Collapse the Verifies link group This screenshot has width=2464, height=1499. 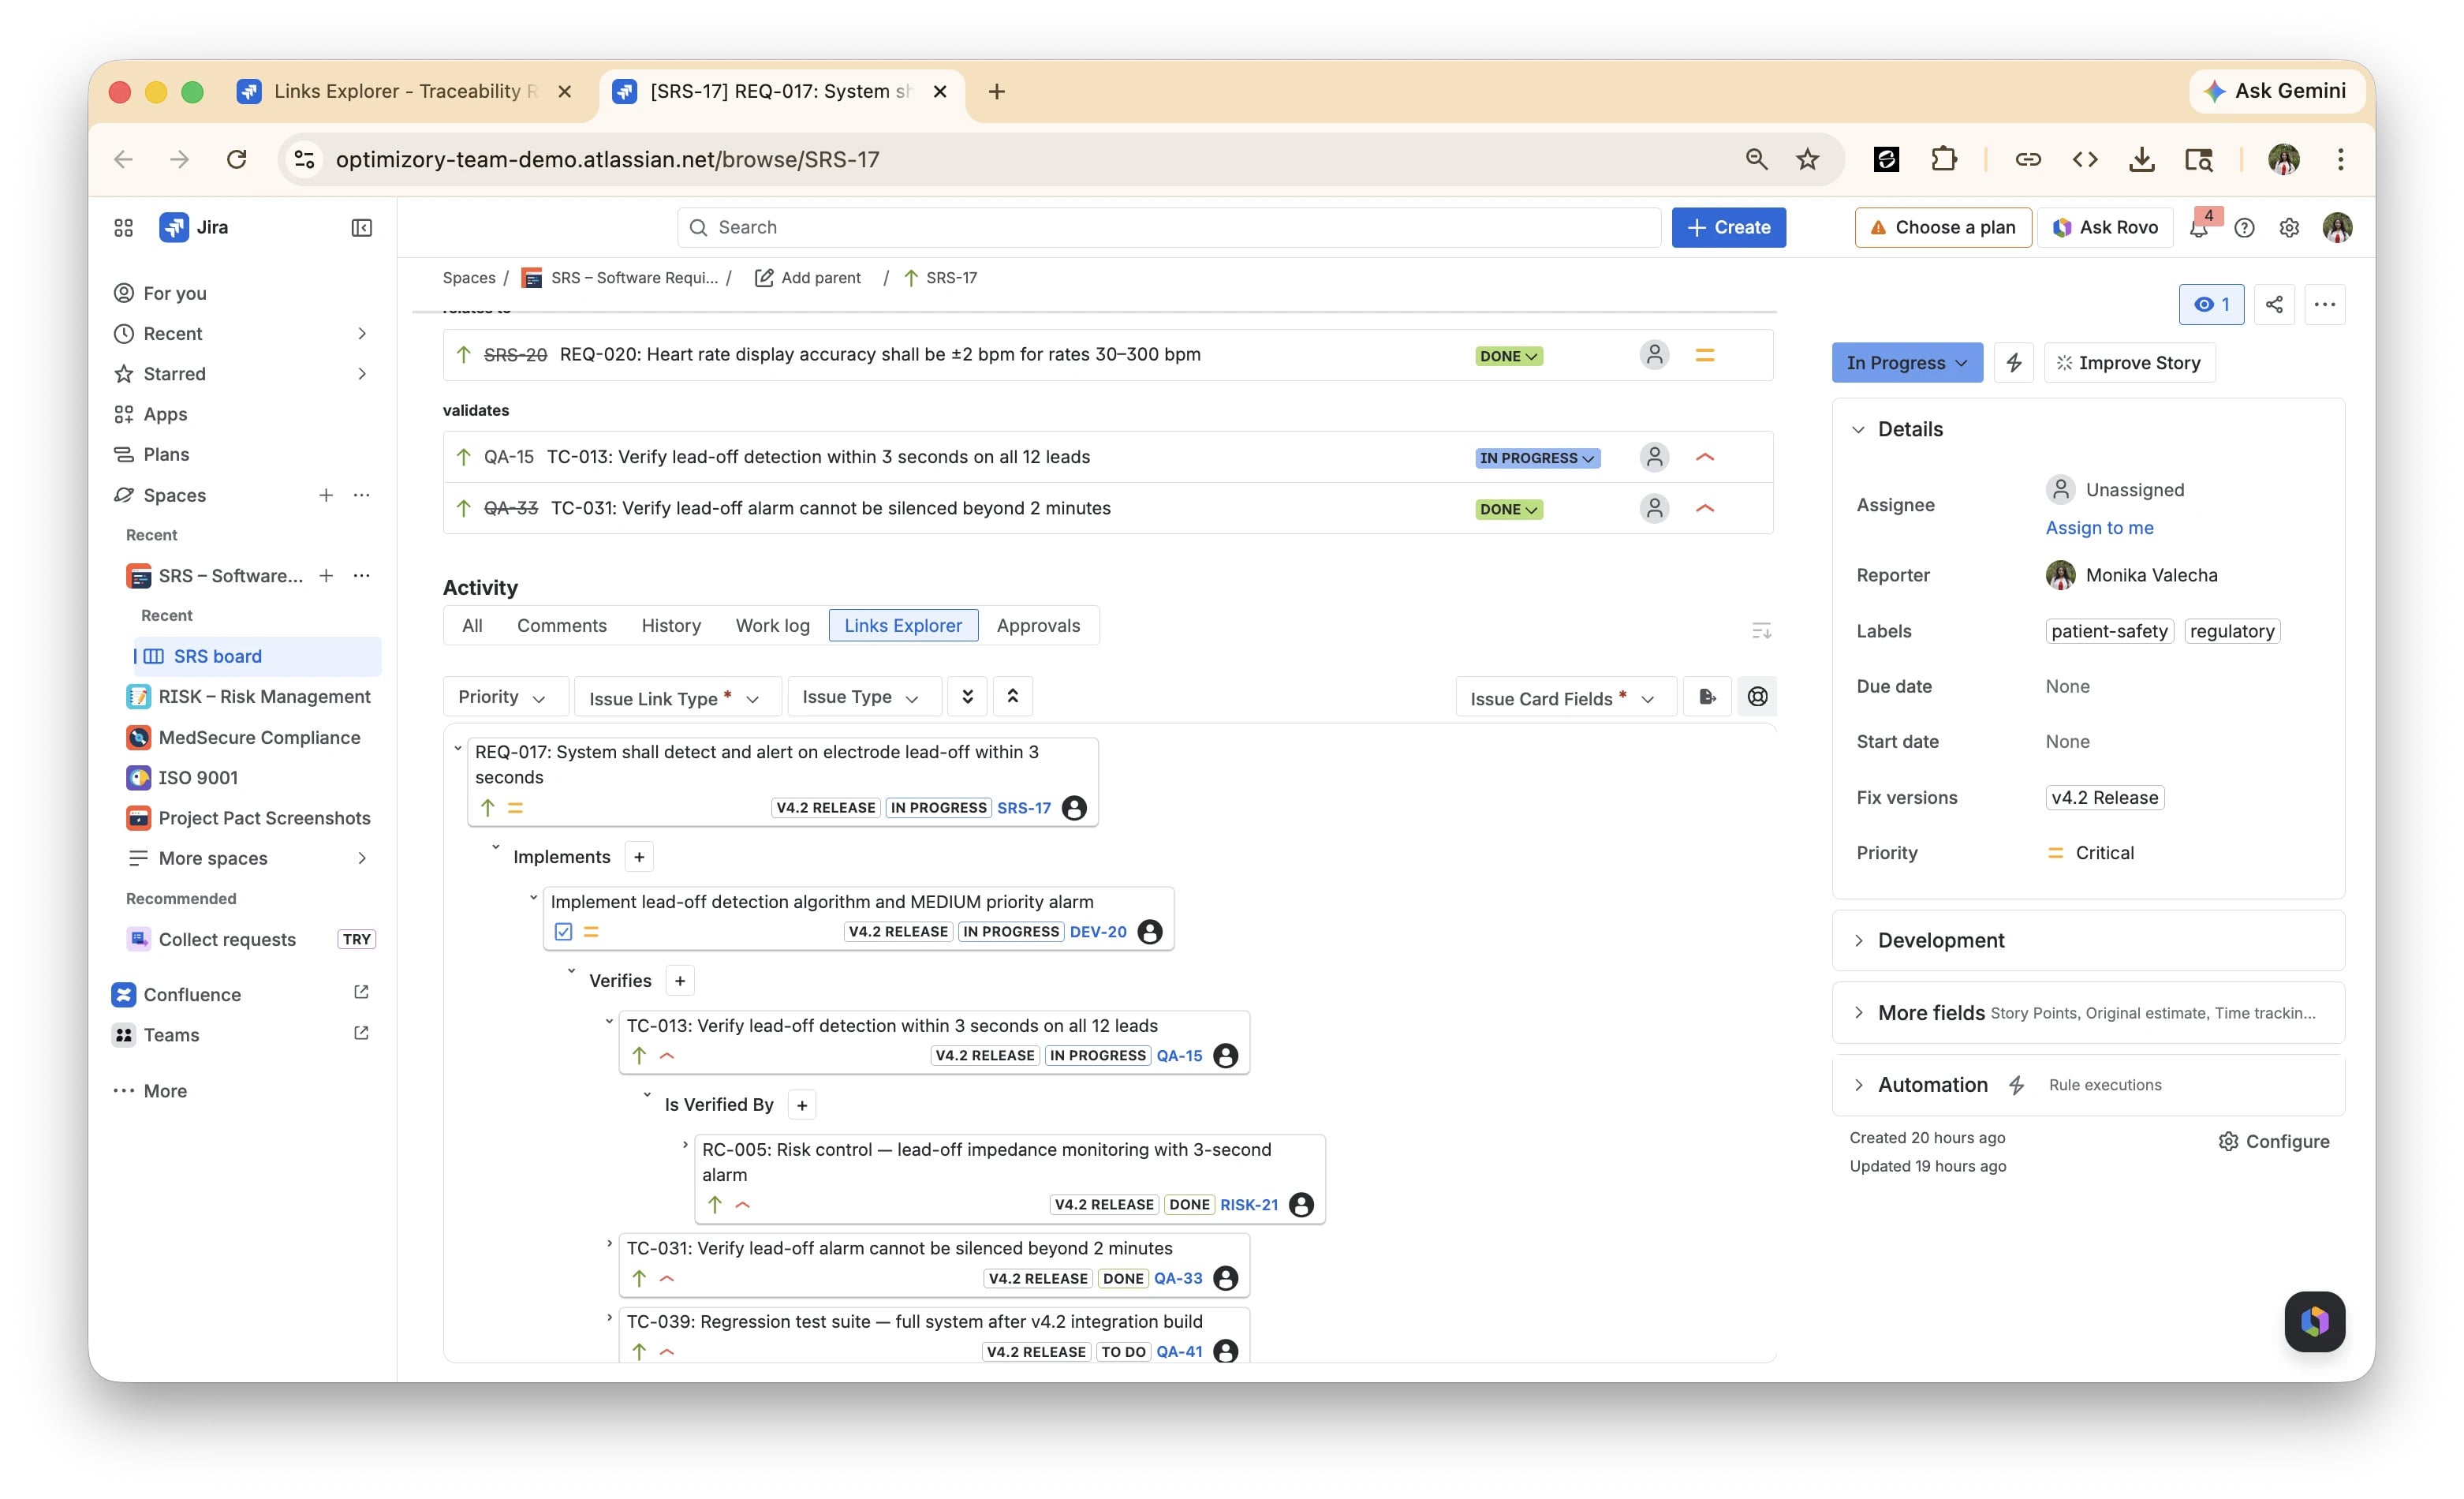tap(571, 972)
